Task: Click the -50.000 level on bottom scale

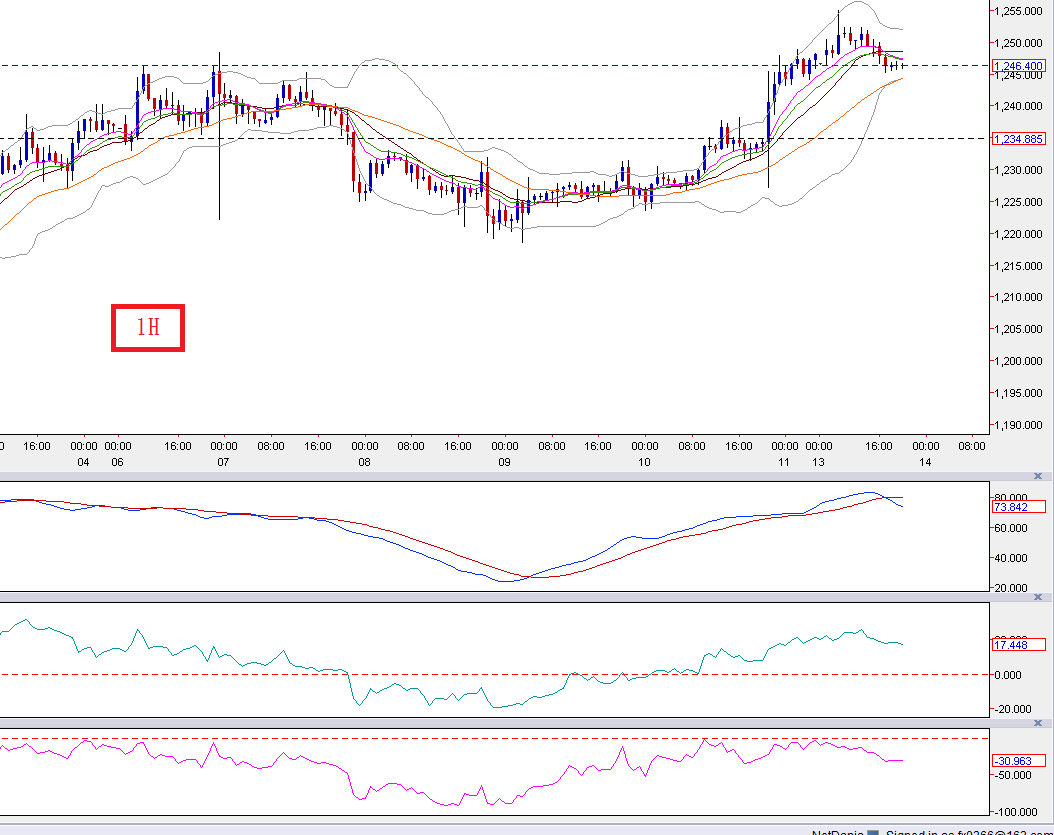Action: pyautogui.click(x=1013, y=775)
